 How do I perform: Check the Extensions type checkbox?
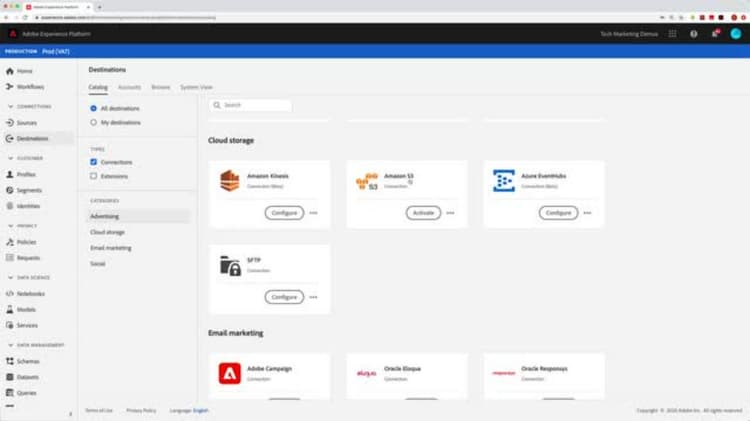tap(93, 176)
